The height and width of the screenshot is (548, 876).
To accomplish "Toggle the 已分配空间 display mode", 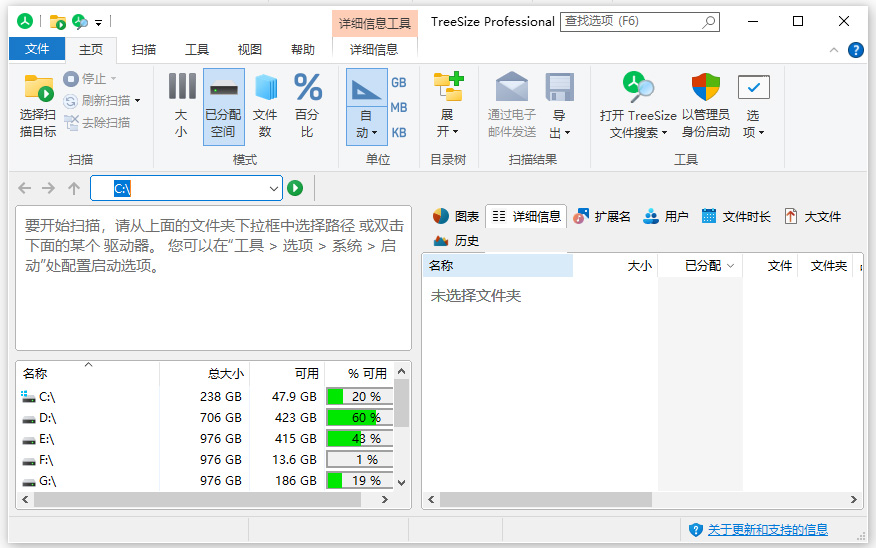I will (x=223, y=106).
